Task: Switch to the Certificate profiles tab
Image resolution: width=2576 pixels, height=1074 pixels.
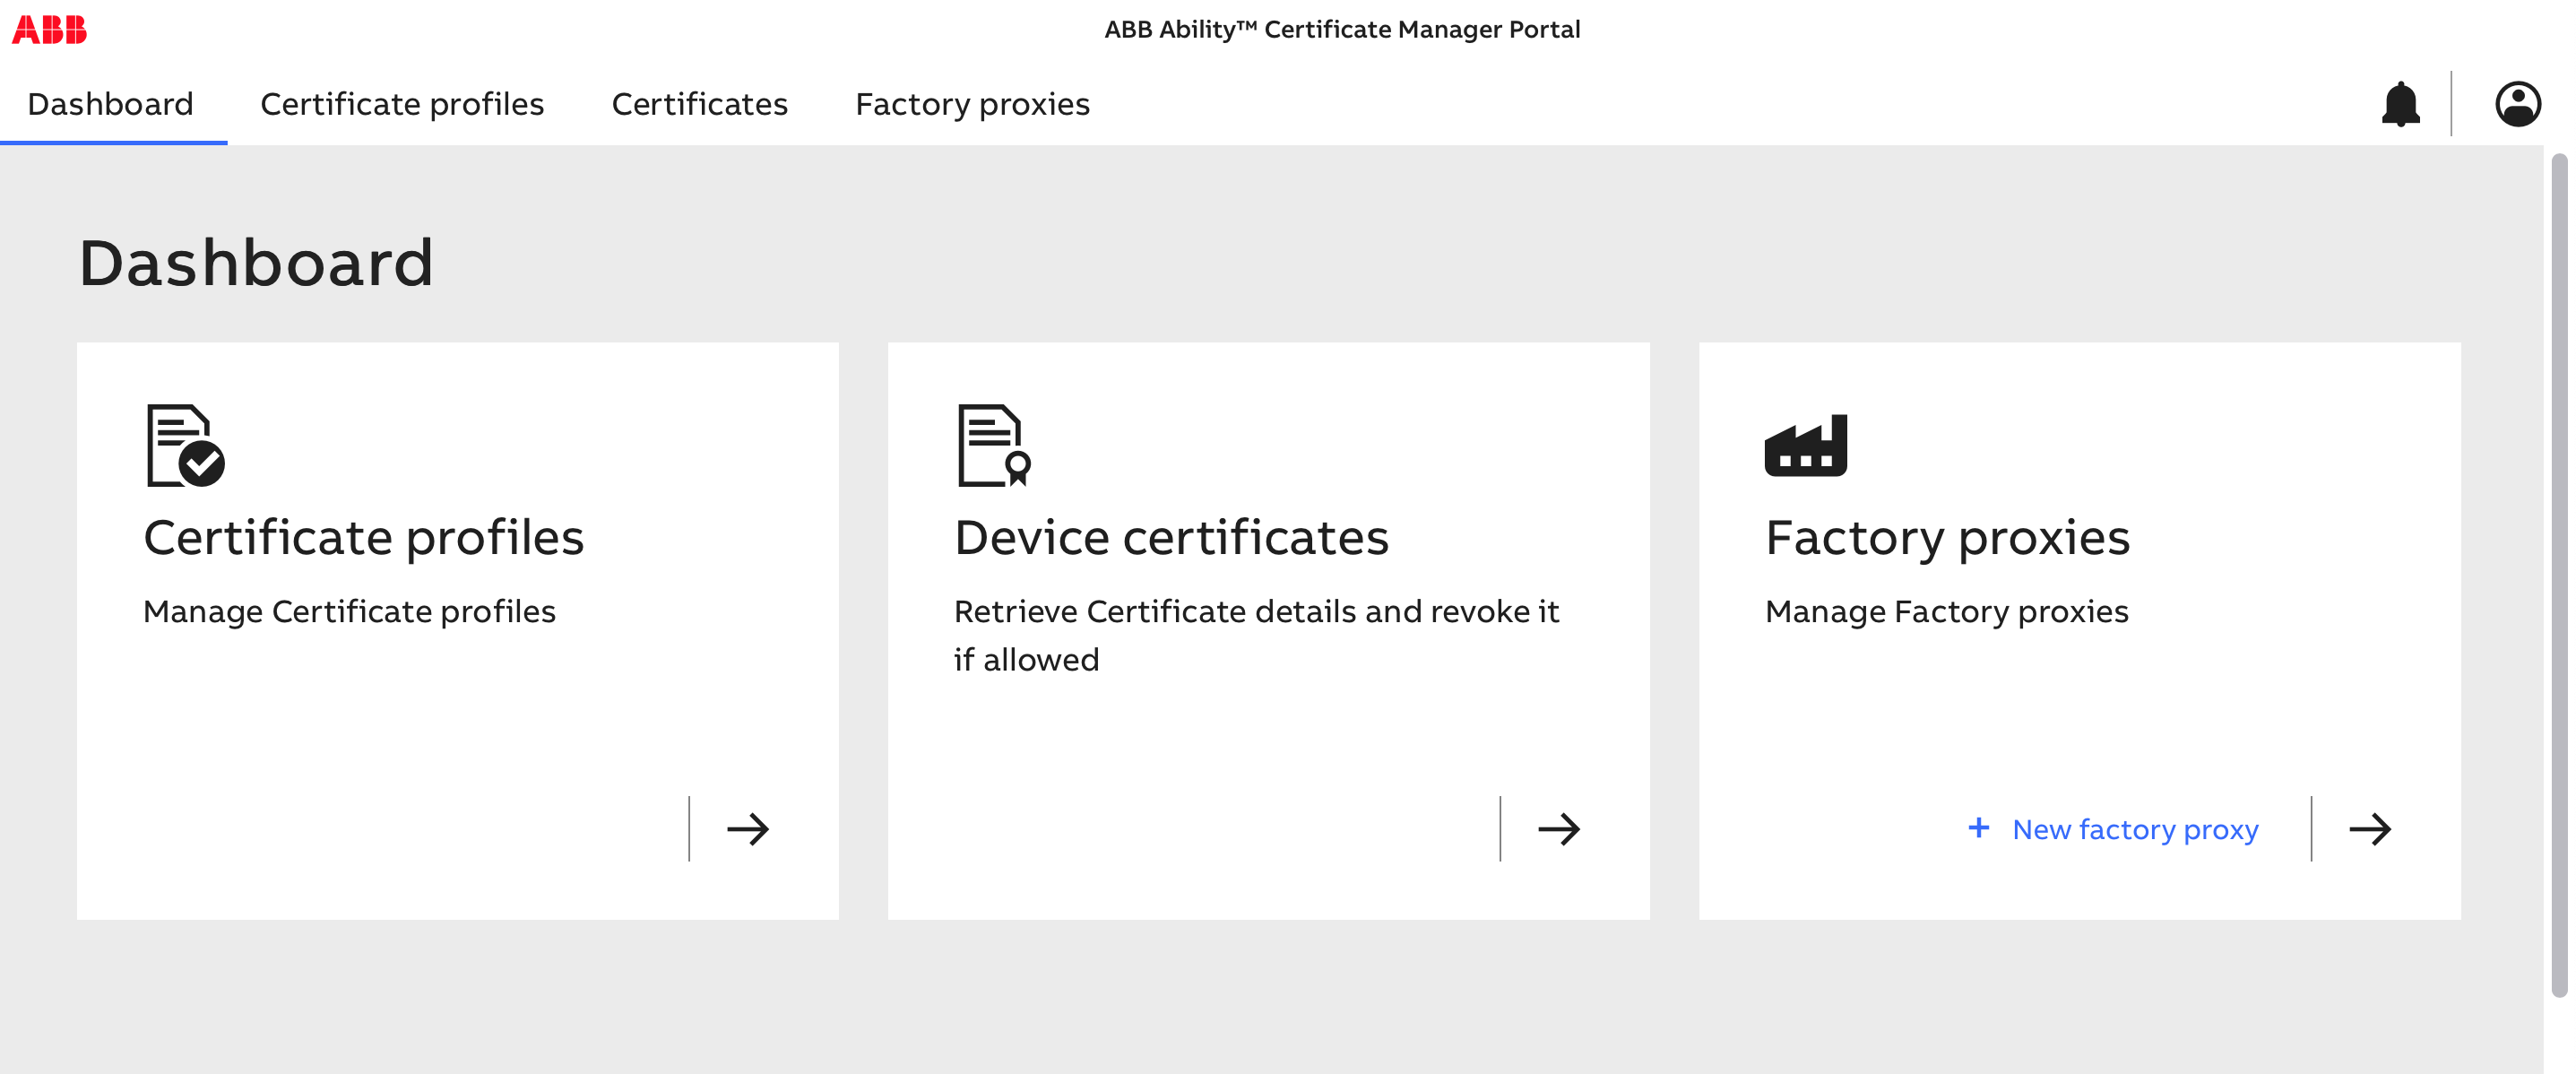Action: click(402, 104)
